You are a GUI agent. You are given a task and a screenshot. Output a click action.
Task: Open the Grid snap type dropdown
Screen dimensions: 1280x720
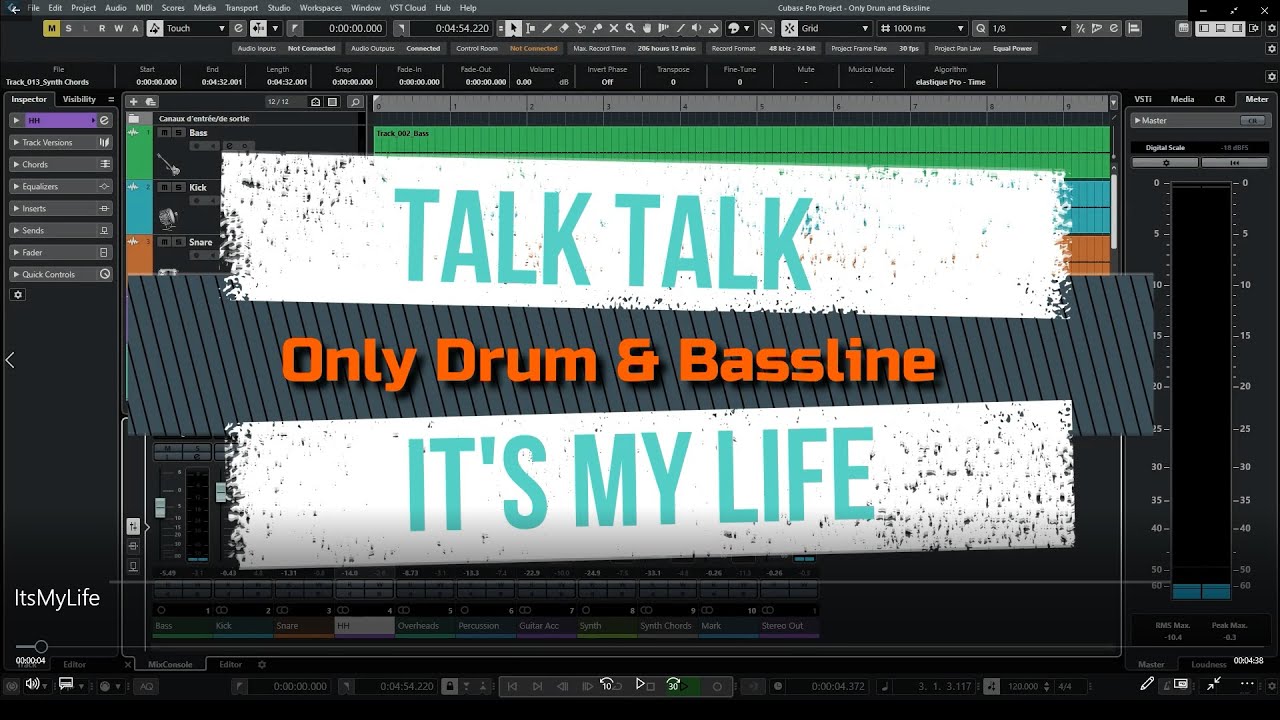(834, 28)
